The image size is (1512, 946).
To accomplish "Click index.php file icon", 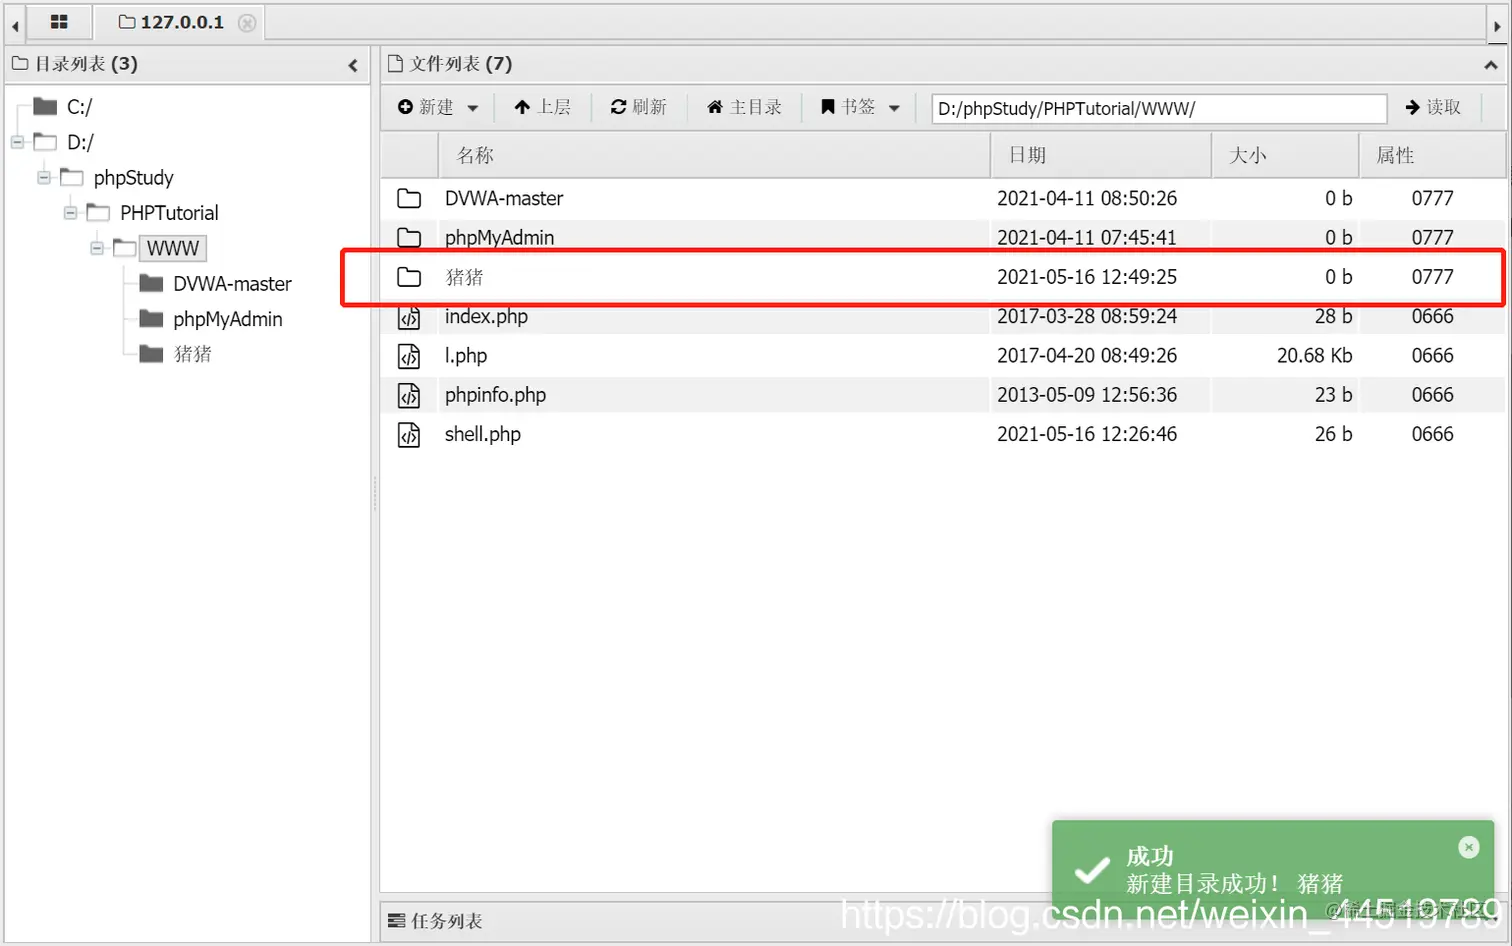I will pos(409,317).
